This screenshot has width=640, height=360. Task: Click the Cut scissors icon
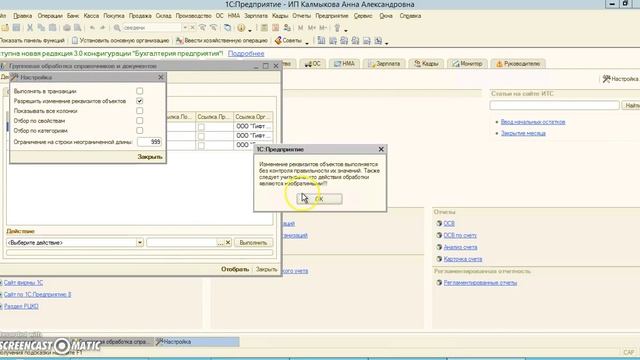30,28
